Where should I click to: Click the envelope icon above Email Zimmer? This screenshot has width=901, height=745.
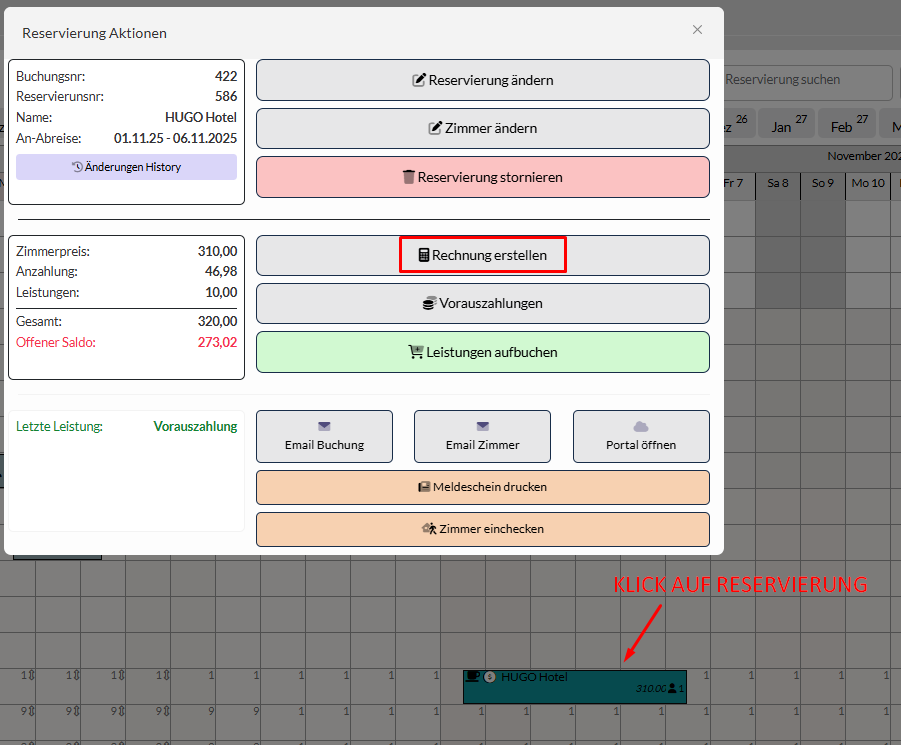(x=482, y=426)
